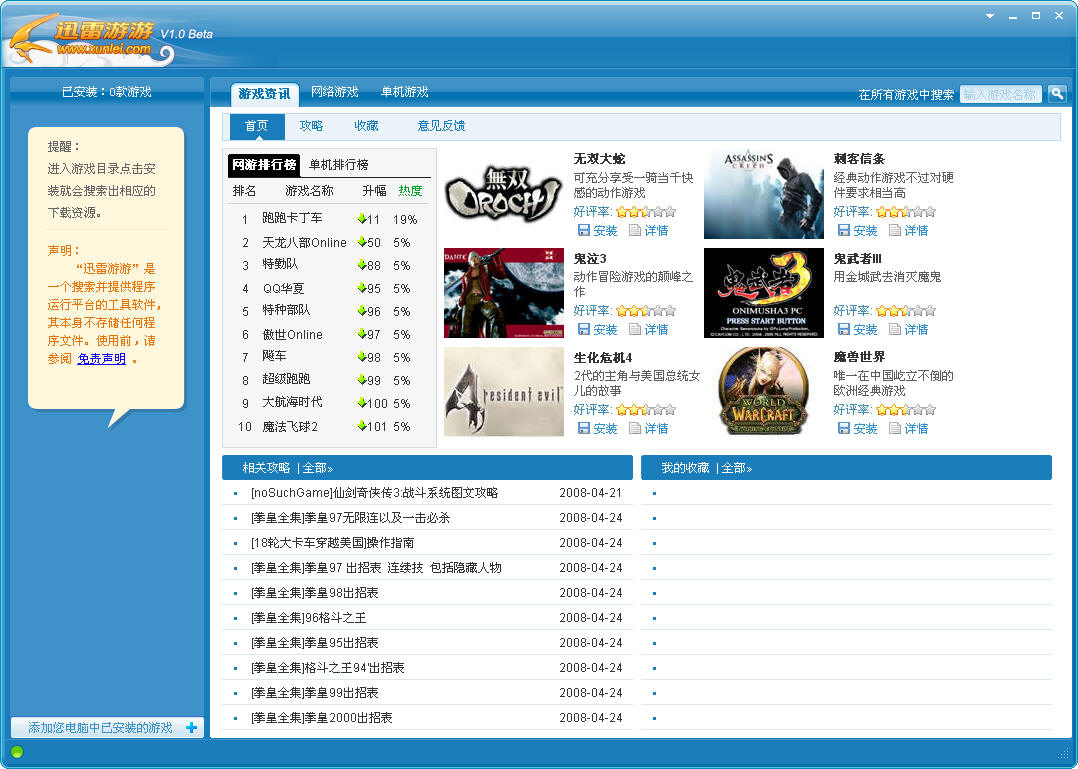Expand all favorites via 全部 in 我的收藏
This screenshot has height=769, width=1078.
pos(736,468)
